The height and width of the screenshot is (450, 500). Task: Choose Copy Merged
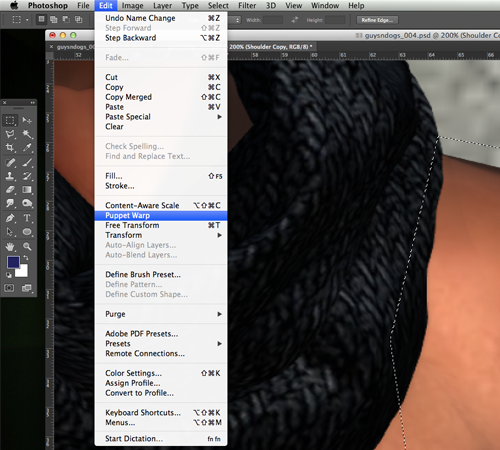(161, 97)
